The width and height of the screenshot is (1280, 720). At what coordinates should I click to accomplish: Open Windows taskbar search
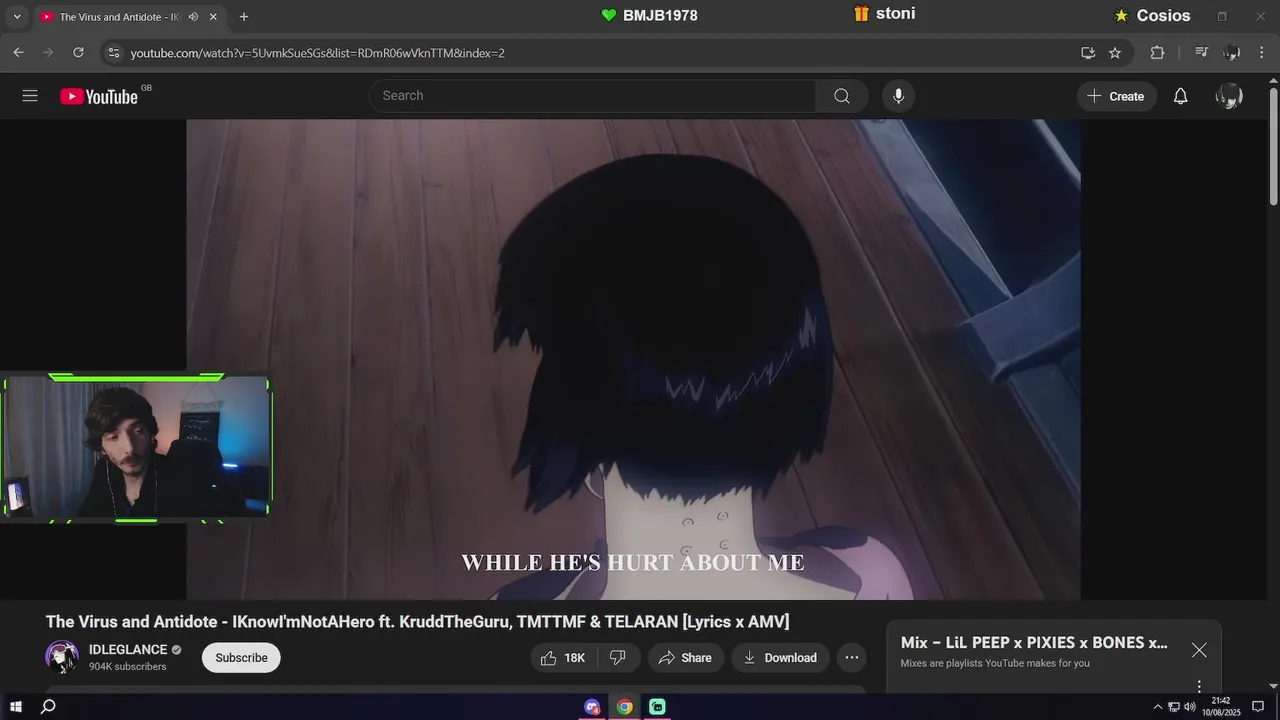(x=48, y=707)
